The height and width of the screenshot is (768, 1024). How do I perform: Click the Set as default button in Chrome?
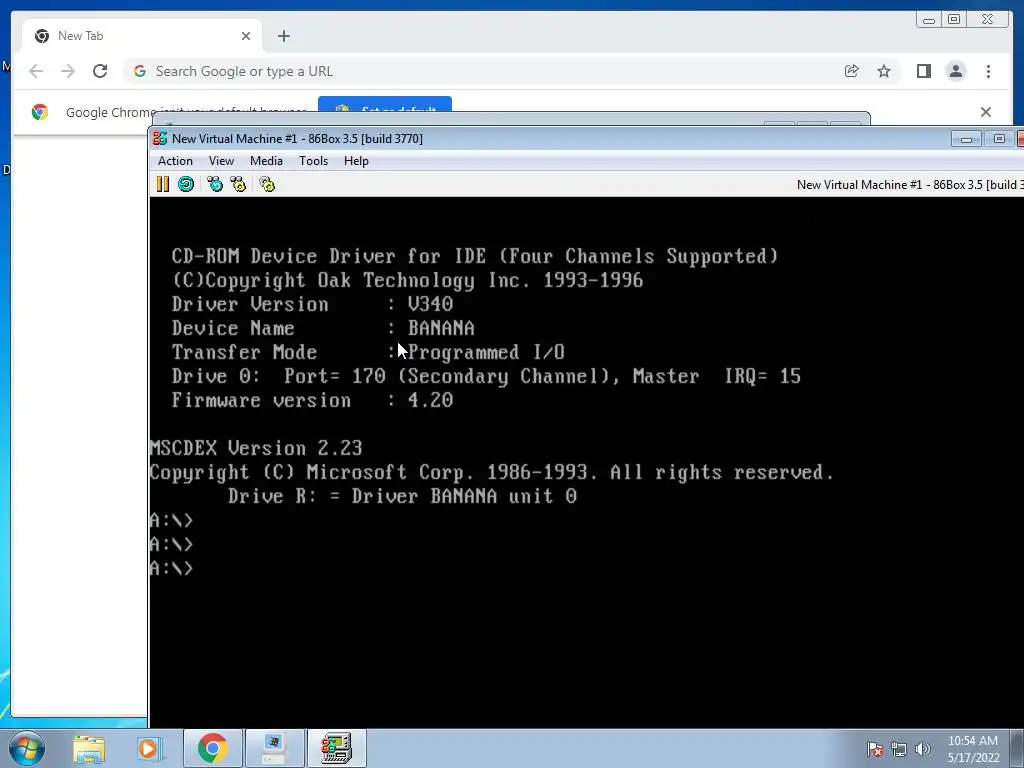(385, 104)
